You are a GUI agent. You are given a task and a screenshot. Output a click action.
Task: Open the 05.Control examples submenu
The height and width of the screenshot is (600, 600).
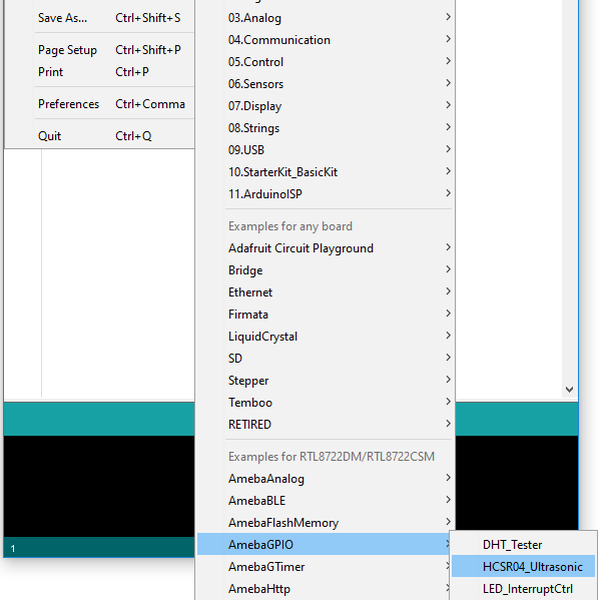(x=326, y=62)
